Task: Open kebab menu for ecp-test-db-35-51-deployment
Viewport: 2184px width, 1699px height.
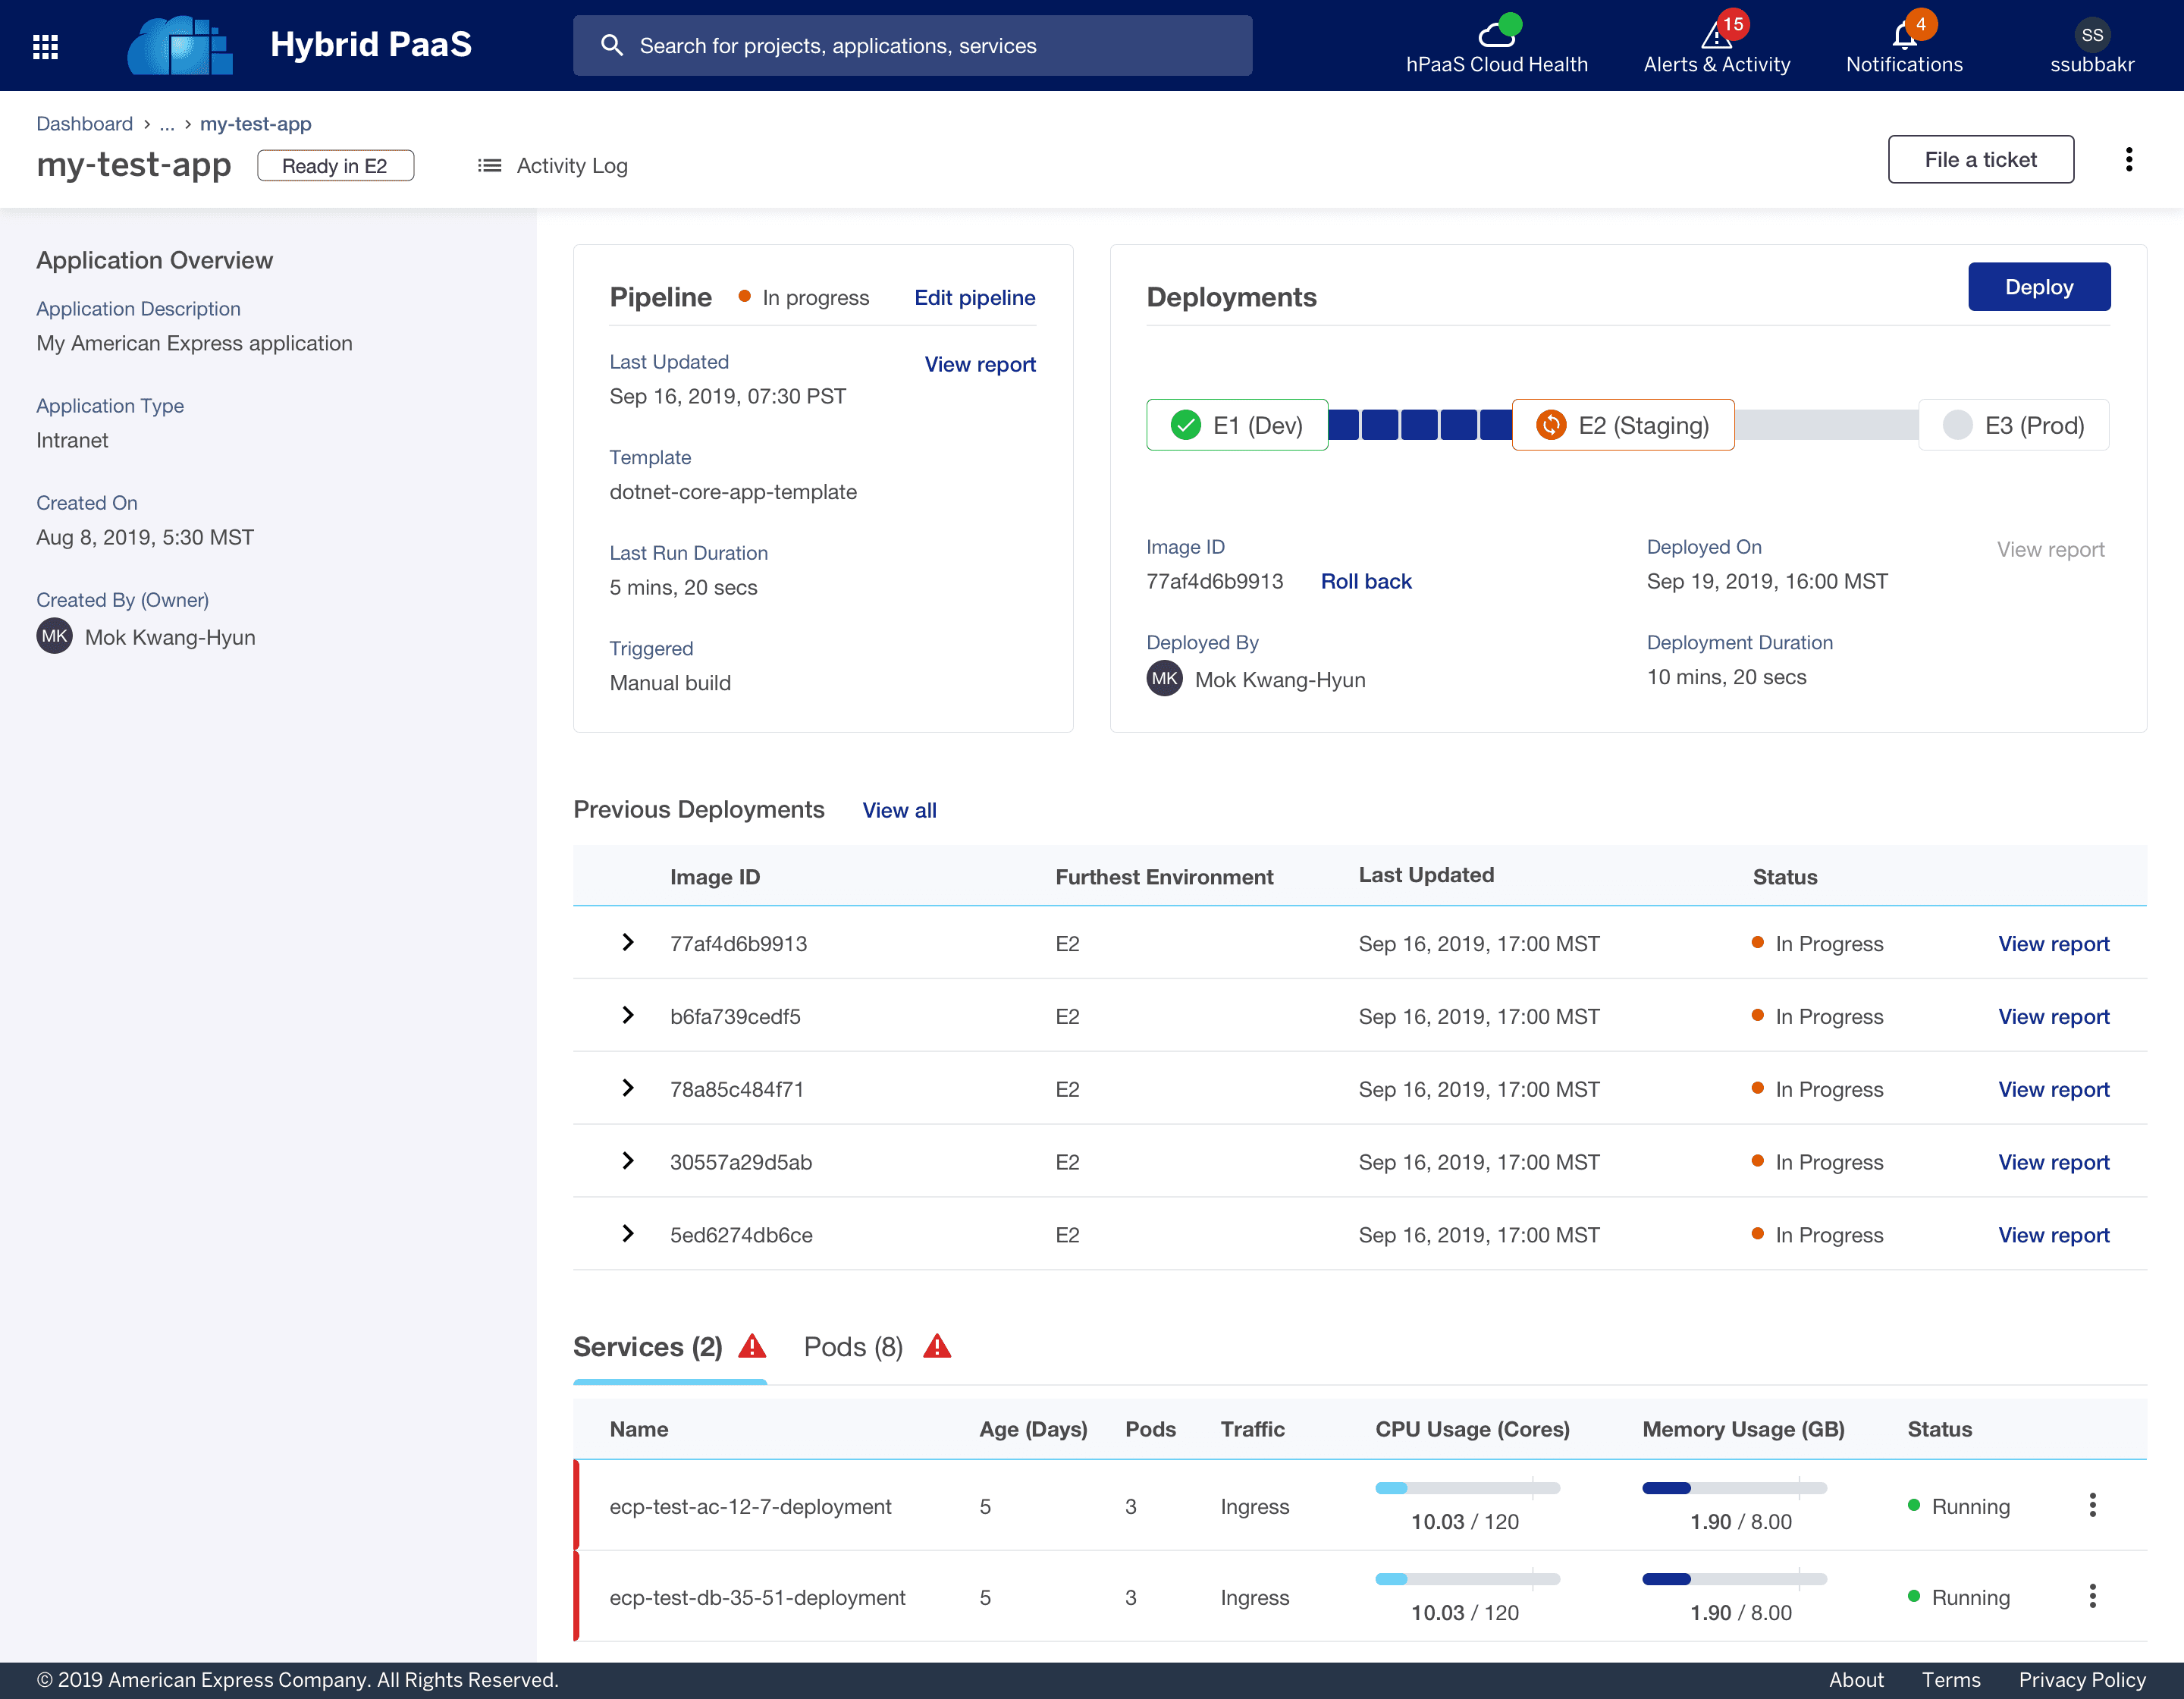Action: [x=2092, y=1596]
